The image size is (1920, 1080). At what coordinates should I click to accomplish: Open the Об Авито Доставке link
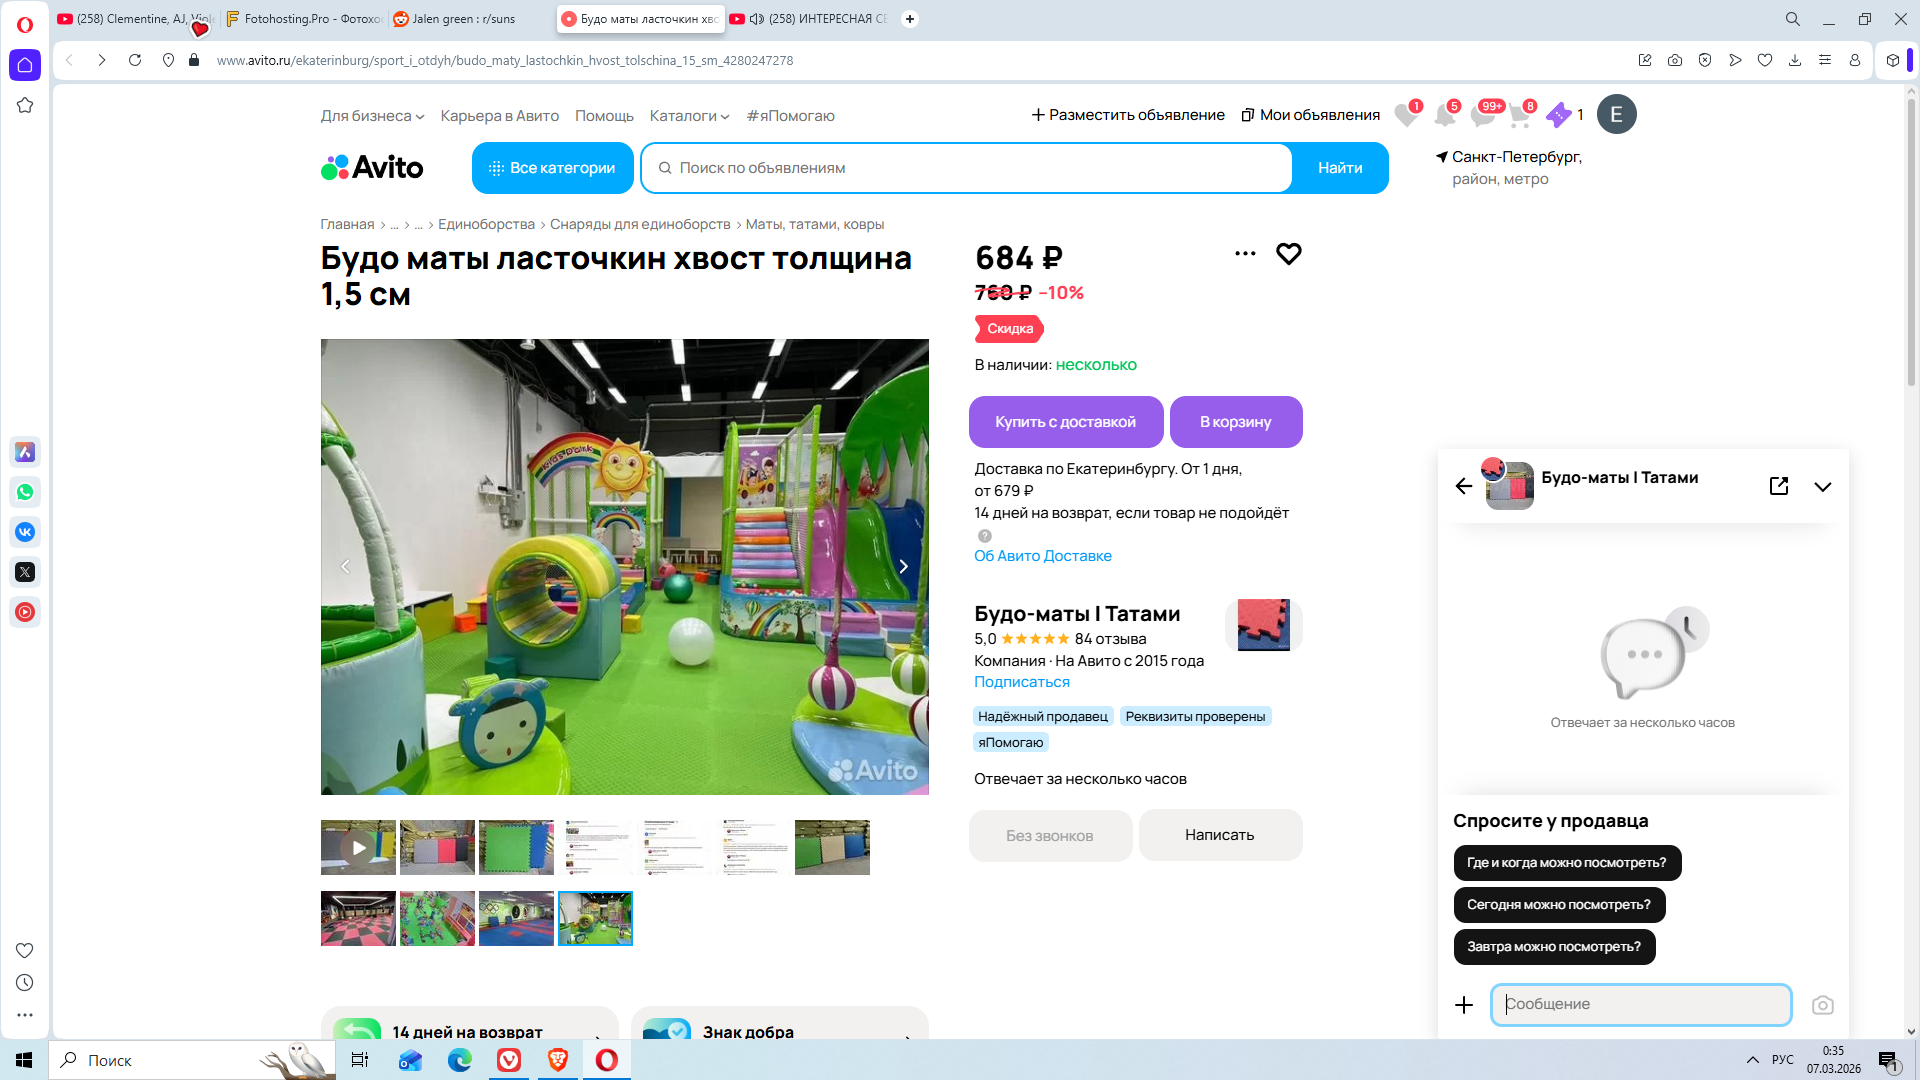pos(1042,556)
